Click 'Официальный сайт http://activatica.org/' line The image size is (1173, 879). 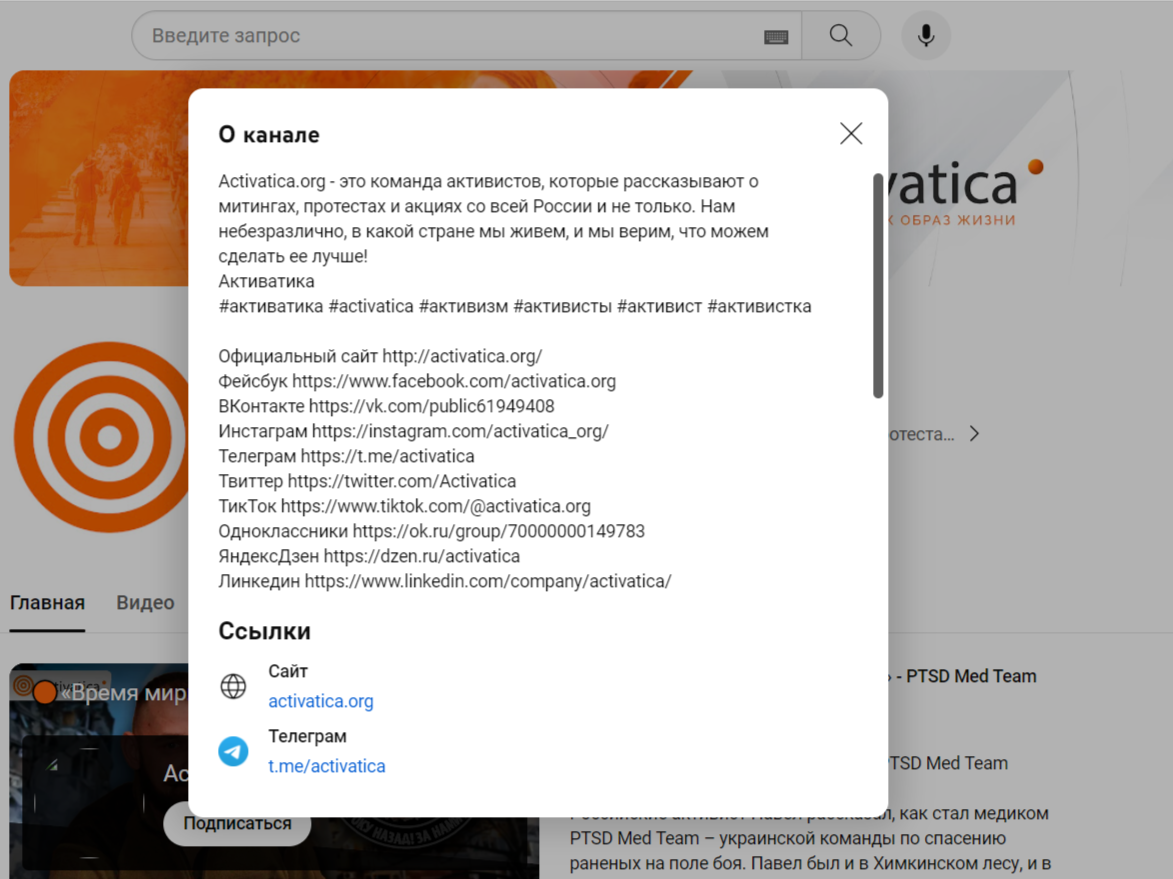tap(380, 356)
